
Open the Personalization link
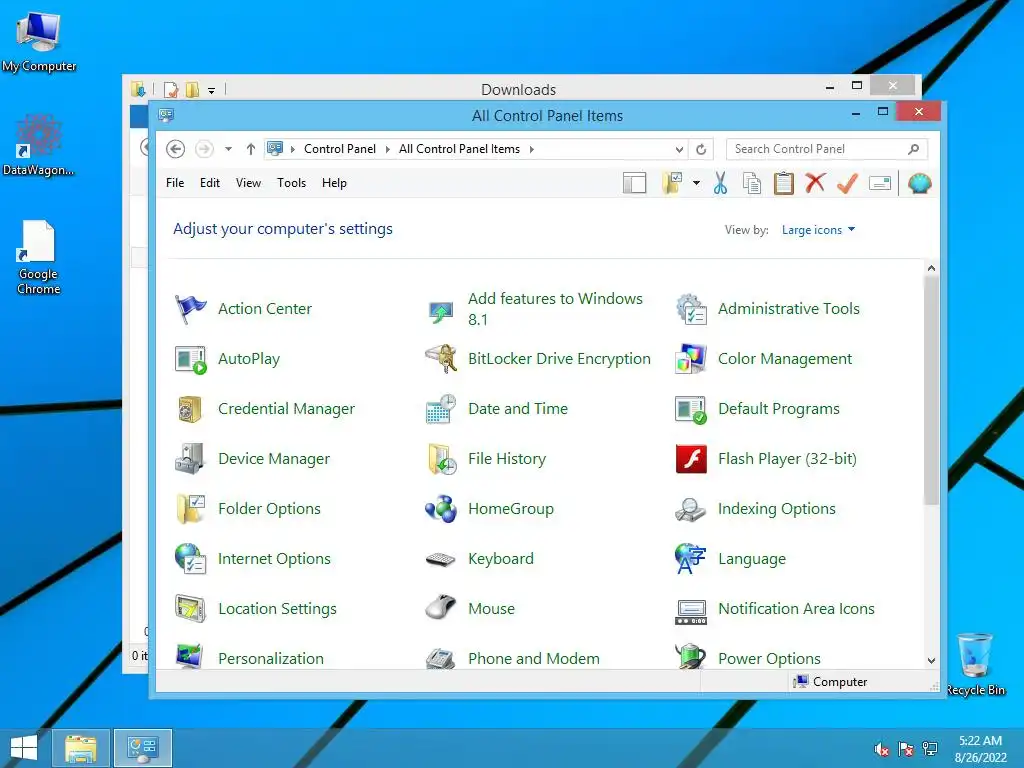pyautogui.click(x=271, y=658)
